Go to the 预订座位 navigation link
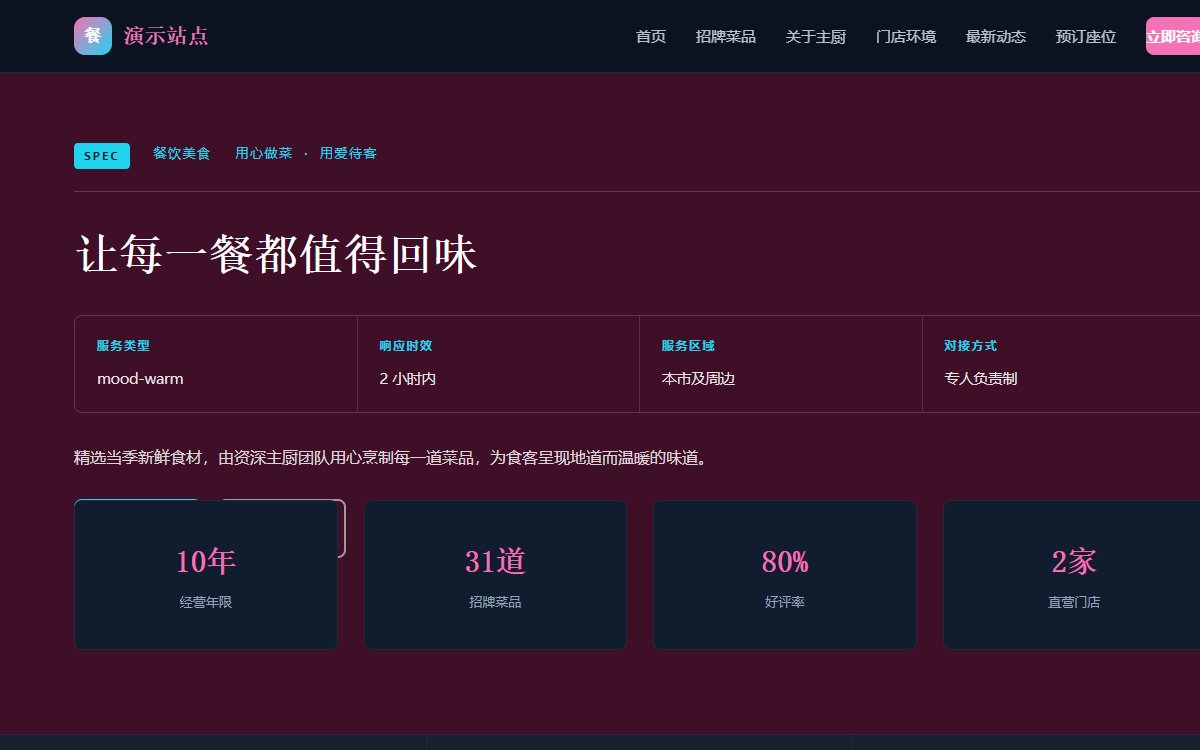Viewport: 1200px width, 750px height. point(1086,37)
